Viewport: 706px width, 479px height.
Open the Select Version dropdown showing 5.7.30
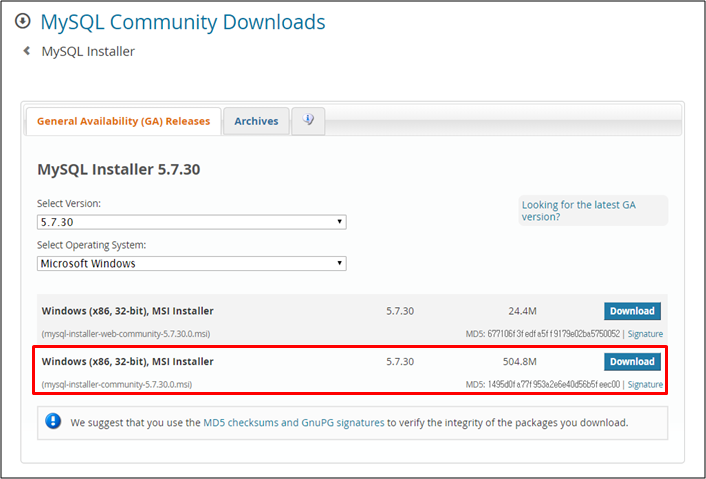click(x=192, y=222)
